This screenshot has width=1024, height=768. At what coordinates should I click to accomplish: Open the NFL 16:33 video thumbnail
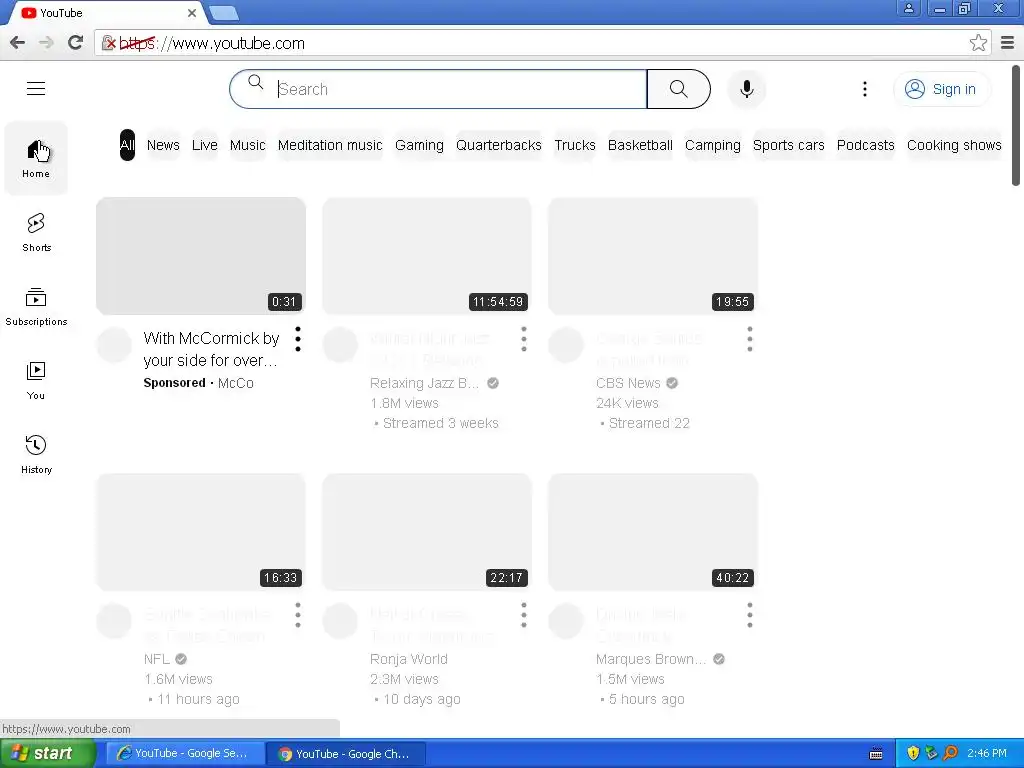pyautogui.click(x=200, y=532)
